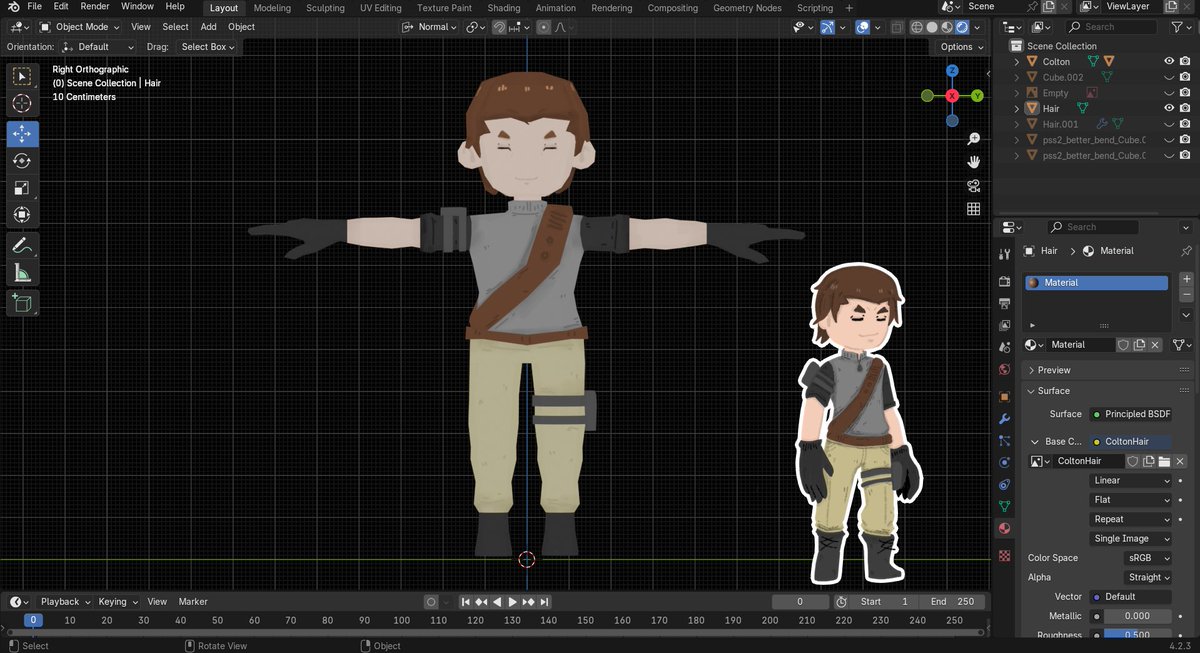Viewport: 1200px width, 653px height.
Task: Pick the Measure tool
Action: click(x=22, y=273)
